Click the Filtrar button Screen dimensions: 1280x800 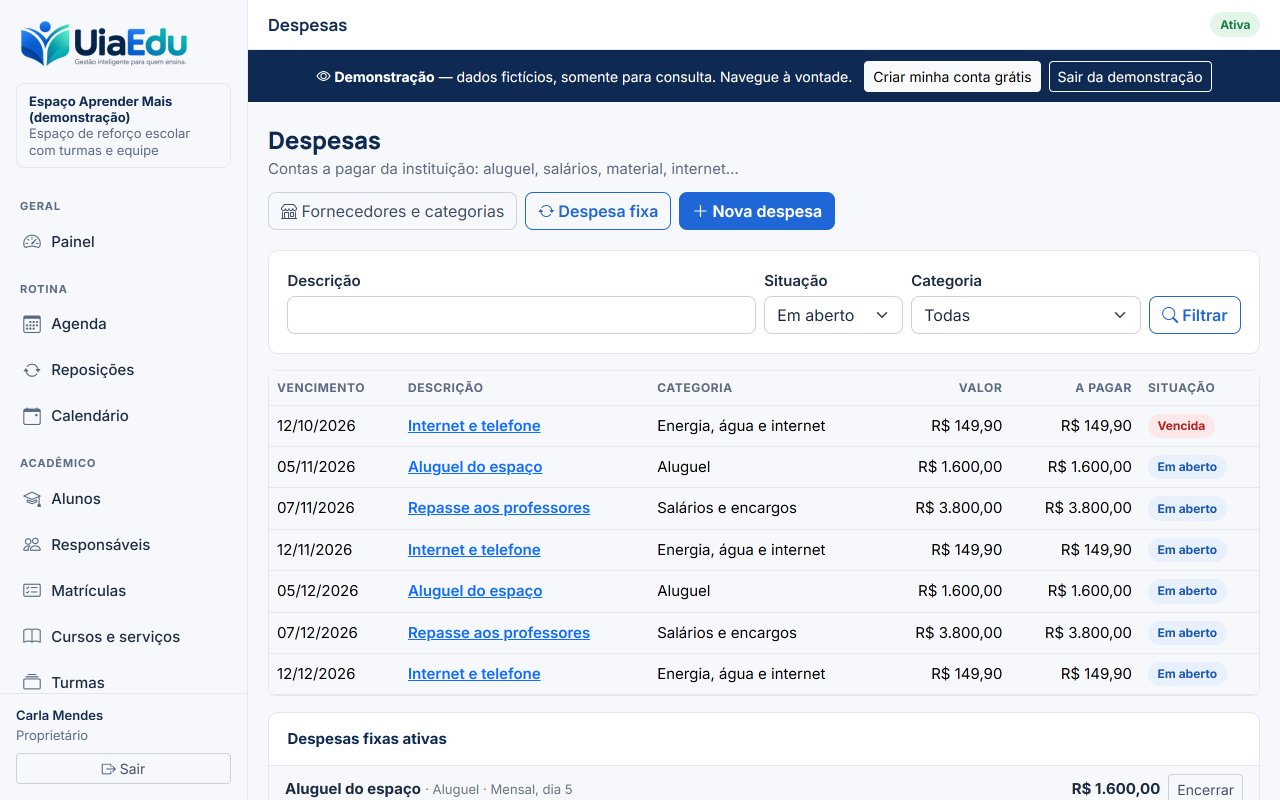1195,315
